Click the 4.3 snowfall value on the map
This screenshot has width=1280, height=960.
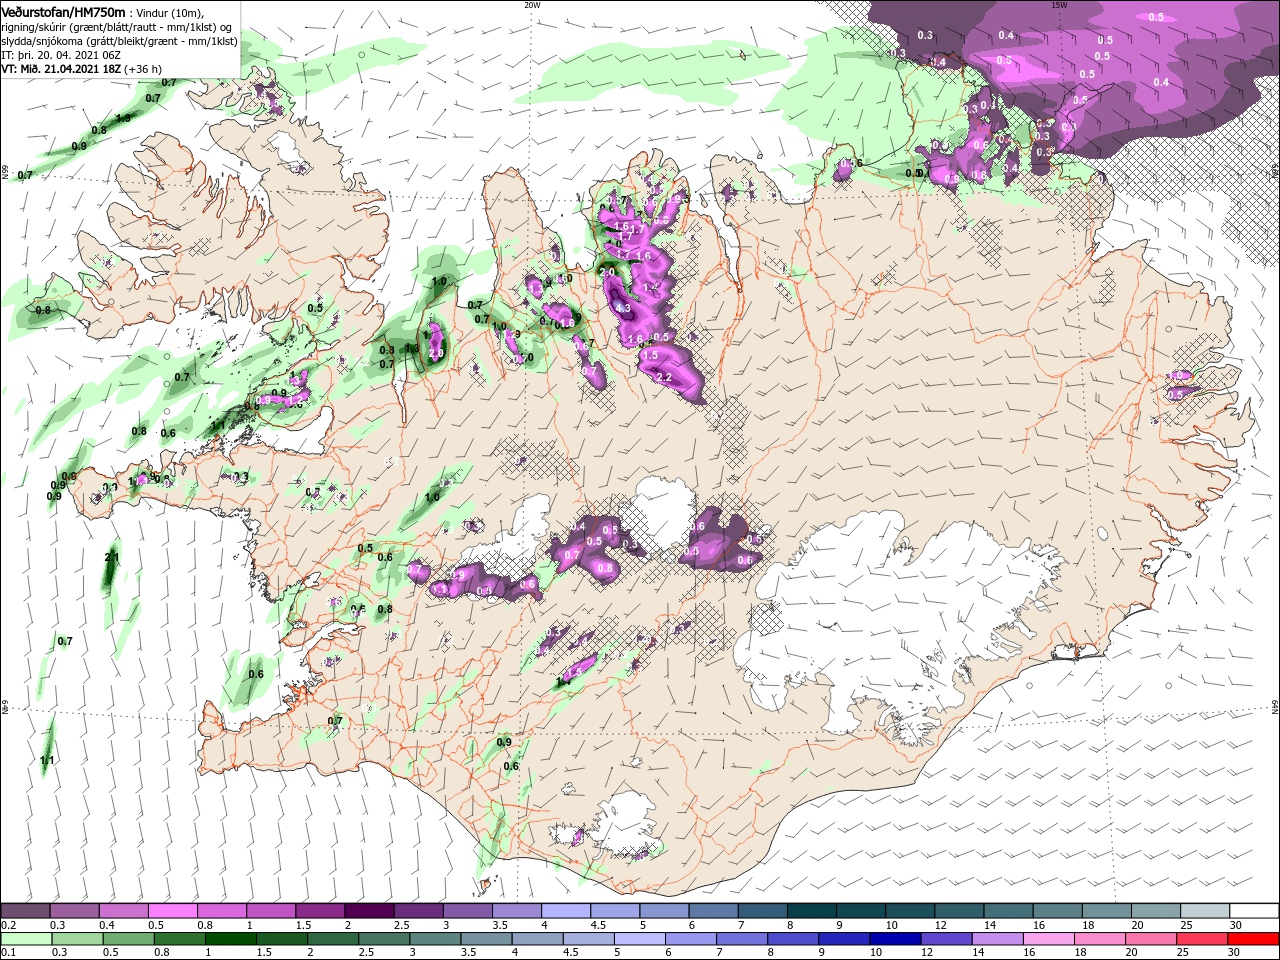click(623, 308)
